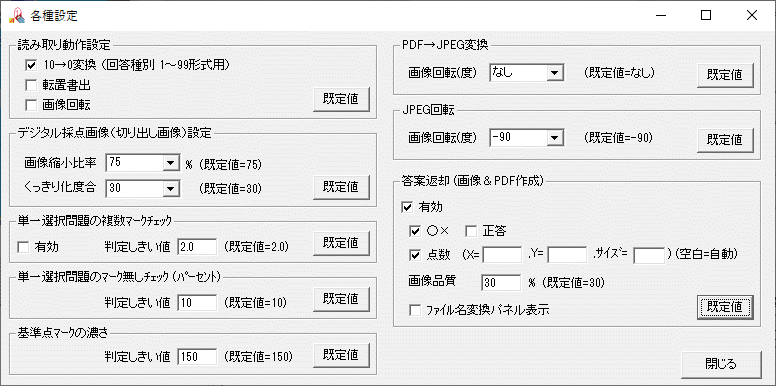Open the 画像縮小比率 dropdown

pyautogui.click(x=170, y=162)
